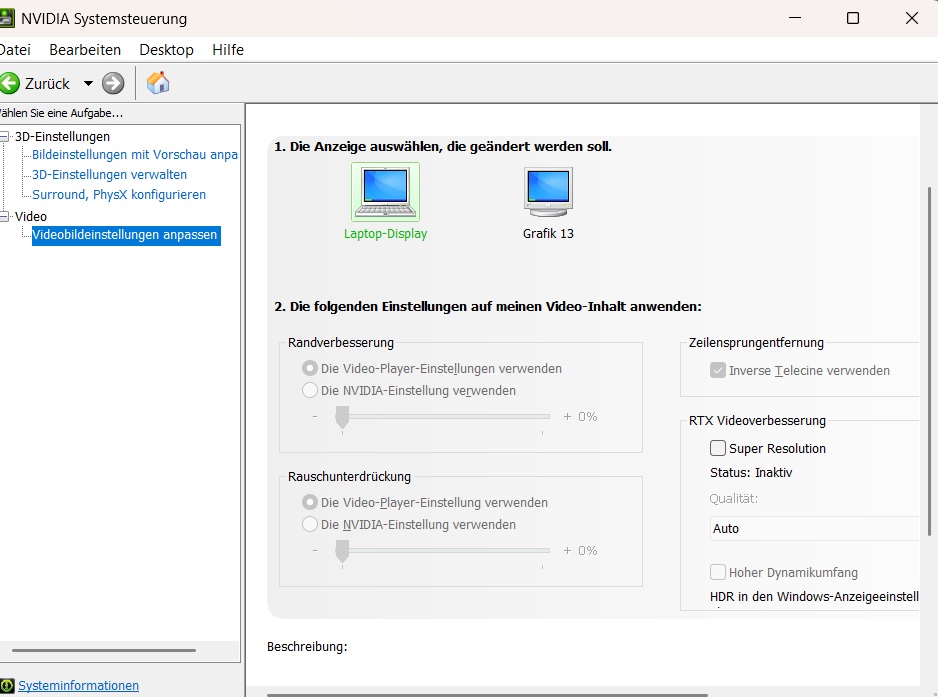Click the Grafik 13 label

[549, 234]
